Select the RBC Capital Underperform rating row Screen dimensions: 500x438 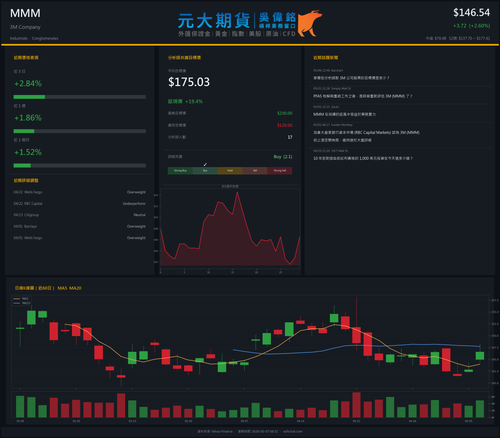[80, 204]
